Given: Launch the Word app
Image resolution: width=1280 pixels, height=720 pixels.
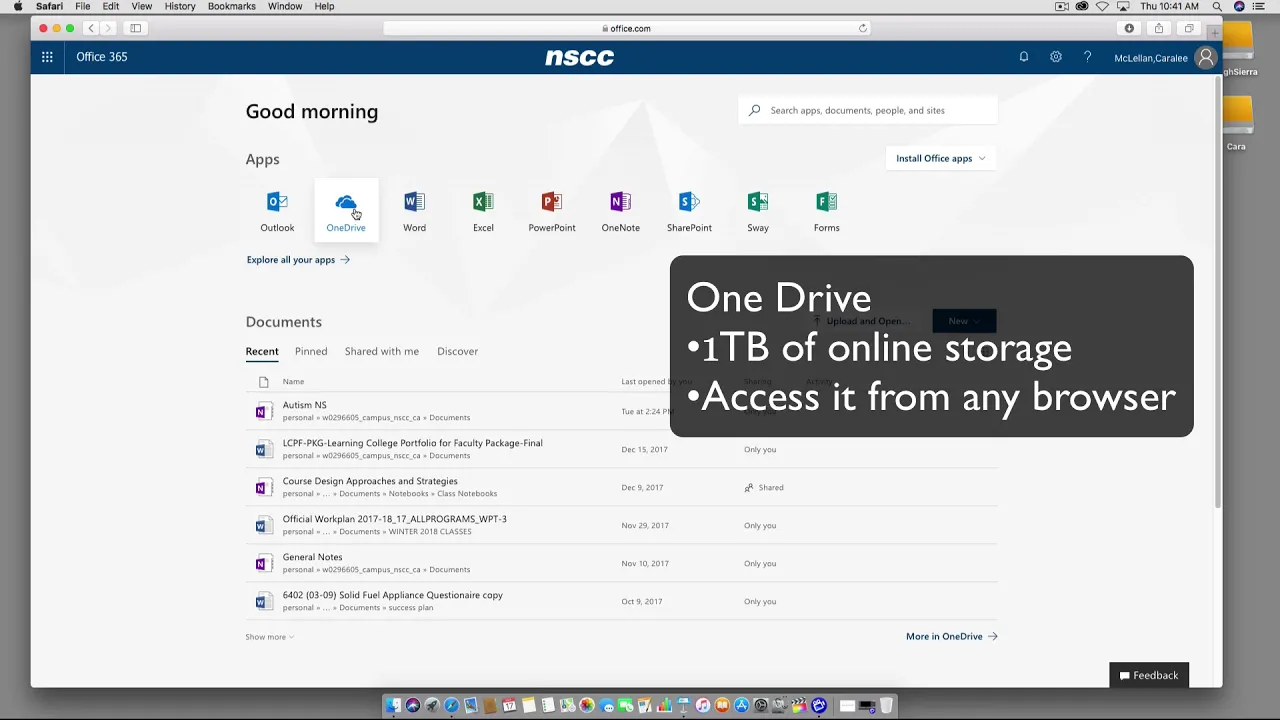Looking at the screenshot, I should pos(414,211).
